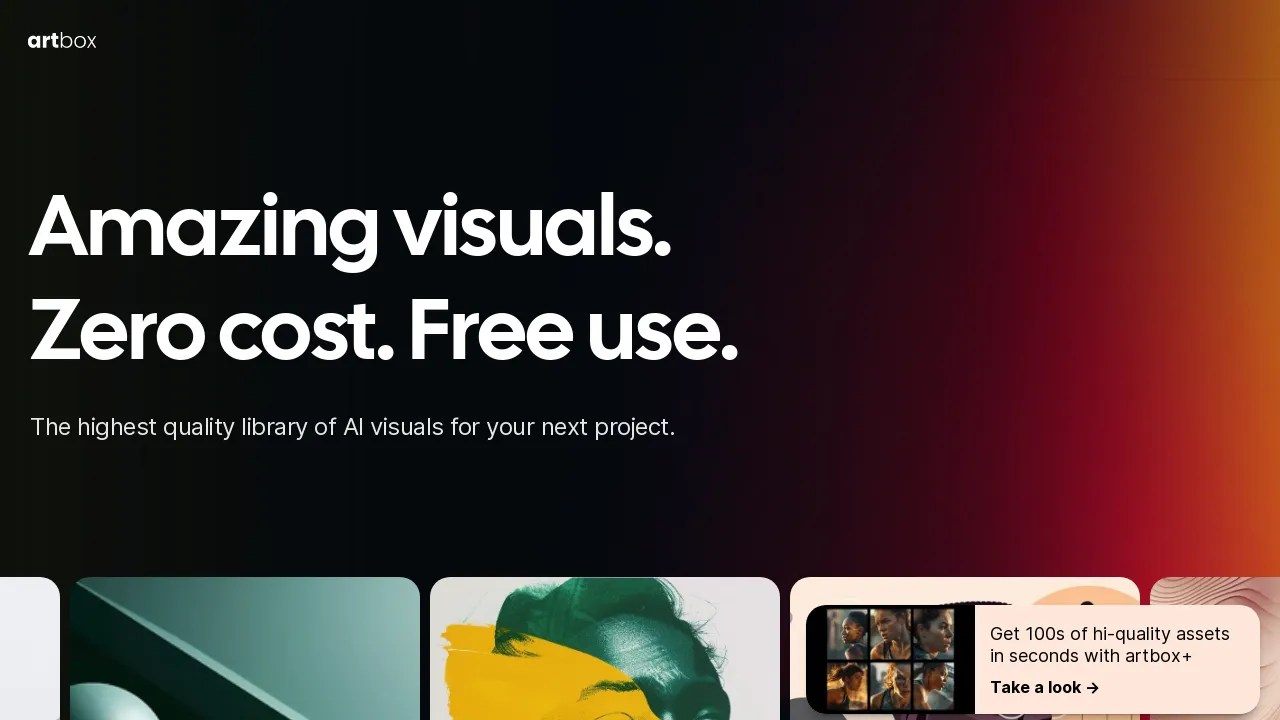1280x720 pixels.
Task: Select the top-right athlete portrait in promo
Action: [933, 634]
